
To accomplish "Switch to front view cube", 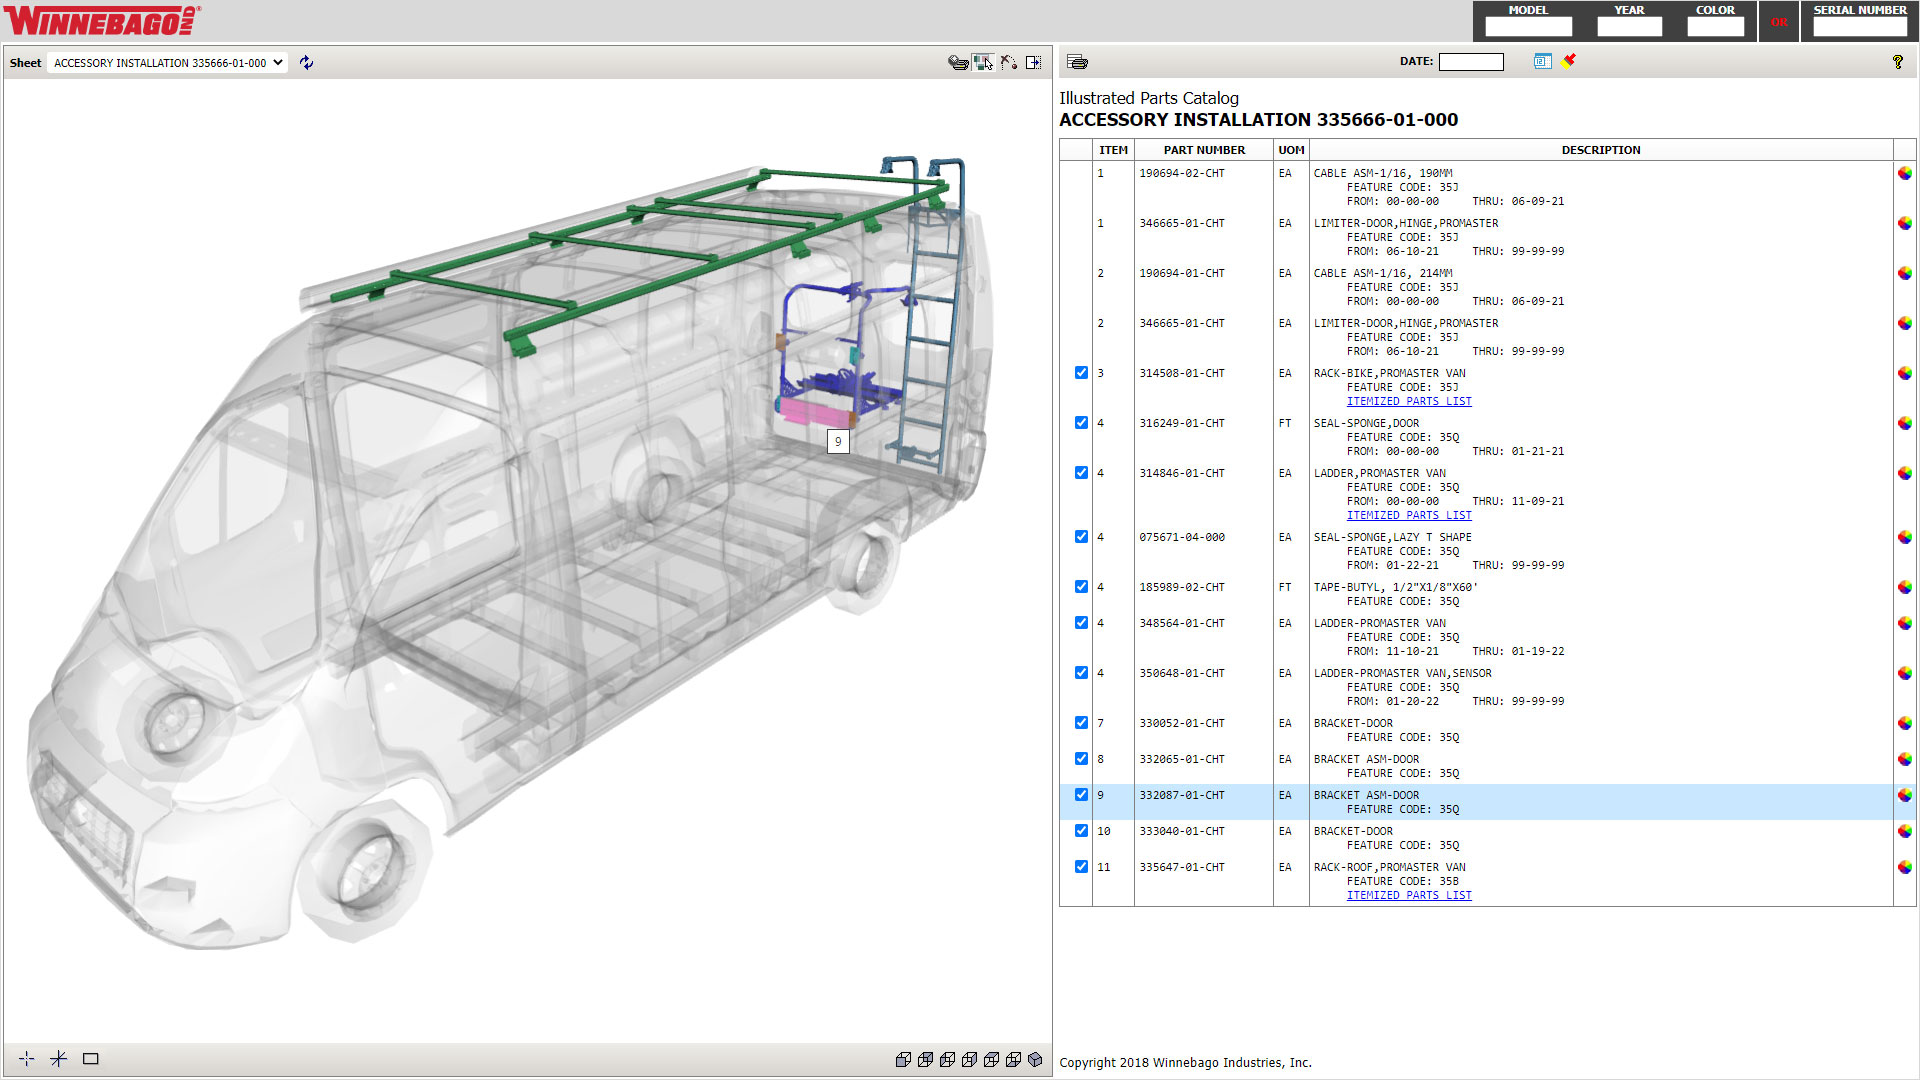I will pyautogui.click(x=903, y=1059).
